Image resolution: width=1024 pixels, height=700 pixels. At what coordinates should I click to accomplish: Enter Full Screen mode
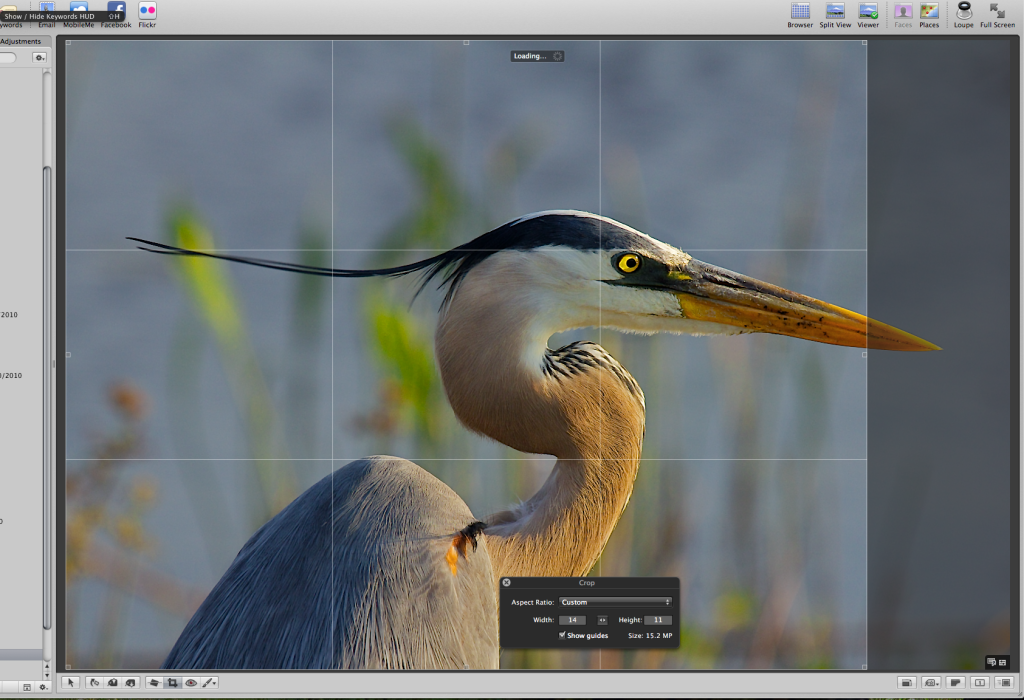(x=997, y=12)
